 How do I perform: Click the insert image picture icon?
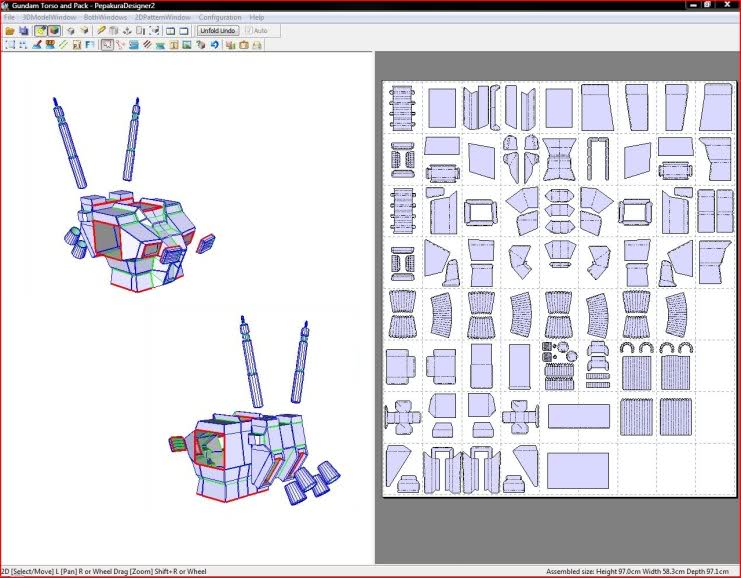187,45
